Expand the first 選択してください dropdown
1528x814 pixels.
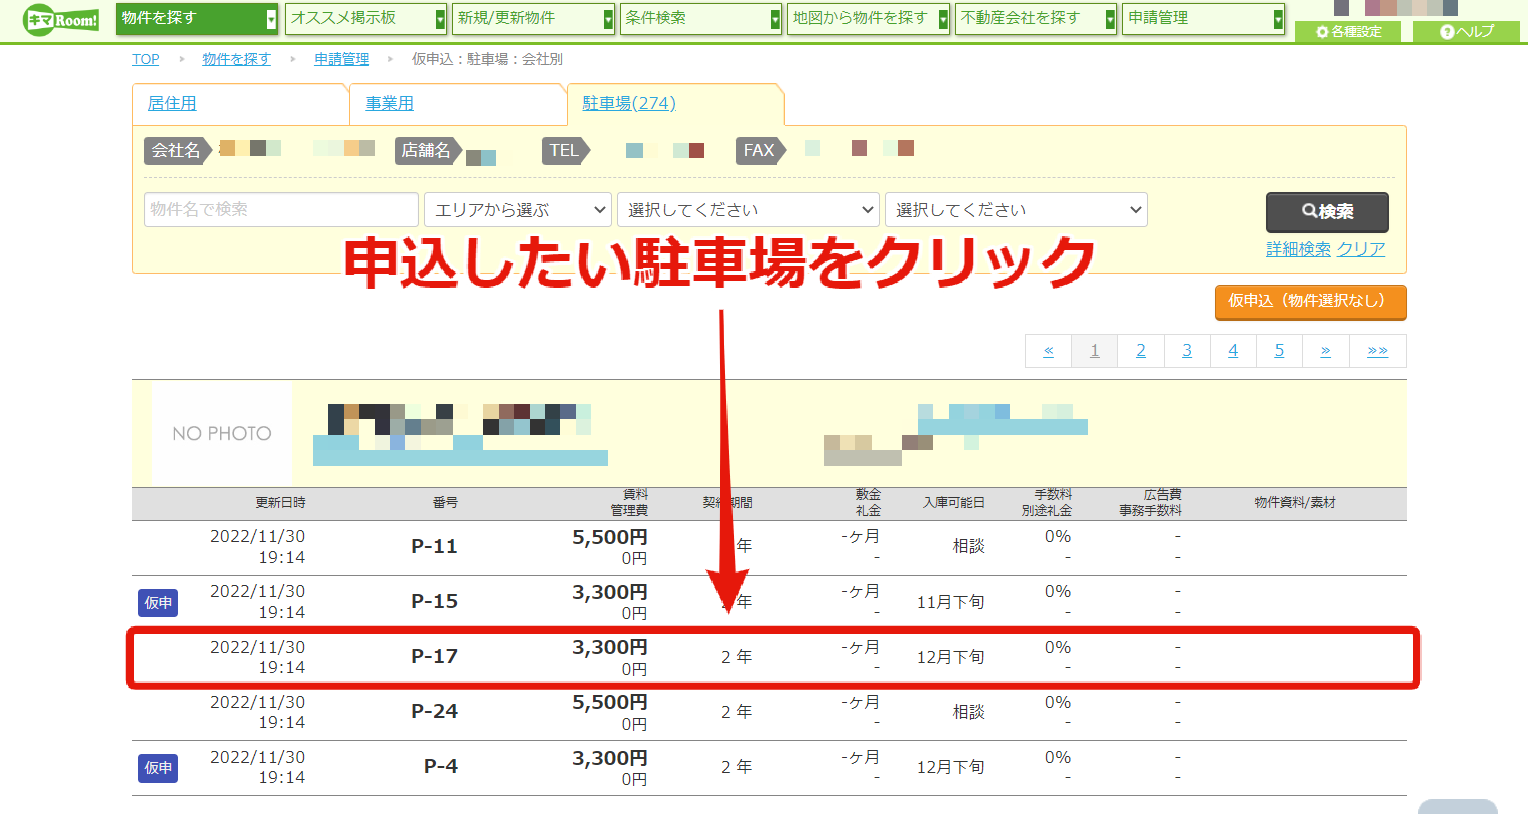[x=748, y=209]
